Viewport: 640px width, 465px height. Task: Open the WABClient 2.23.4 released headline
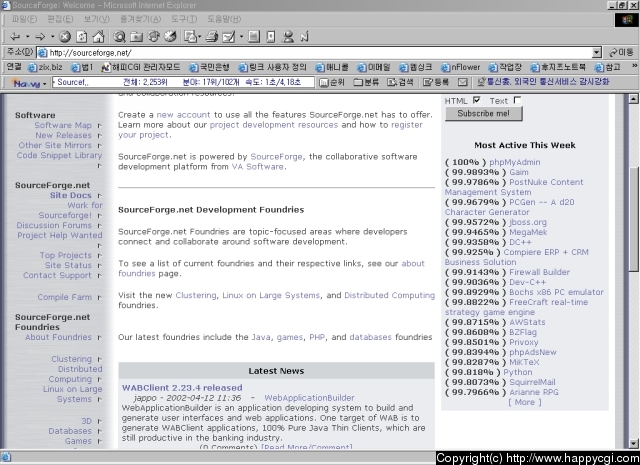182,388
